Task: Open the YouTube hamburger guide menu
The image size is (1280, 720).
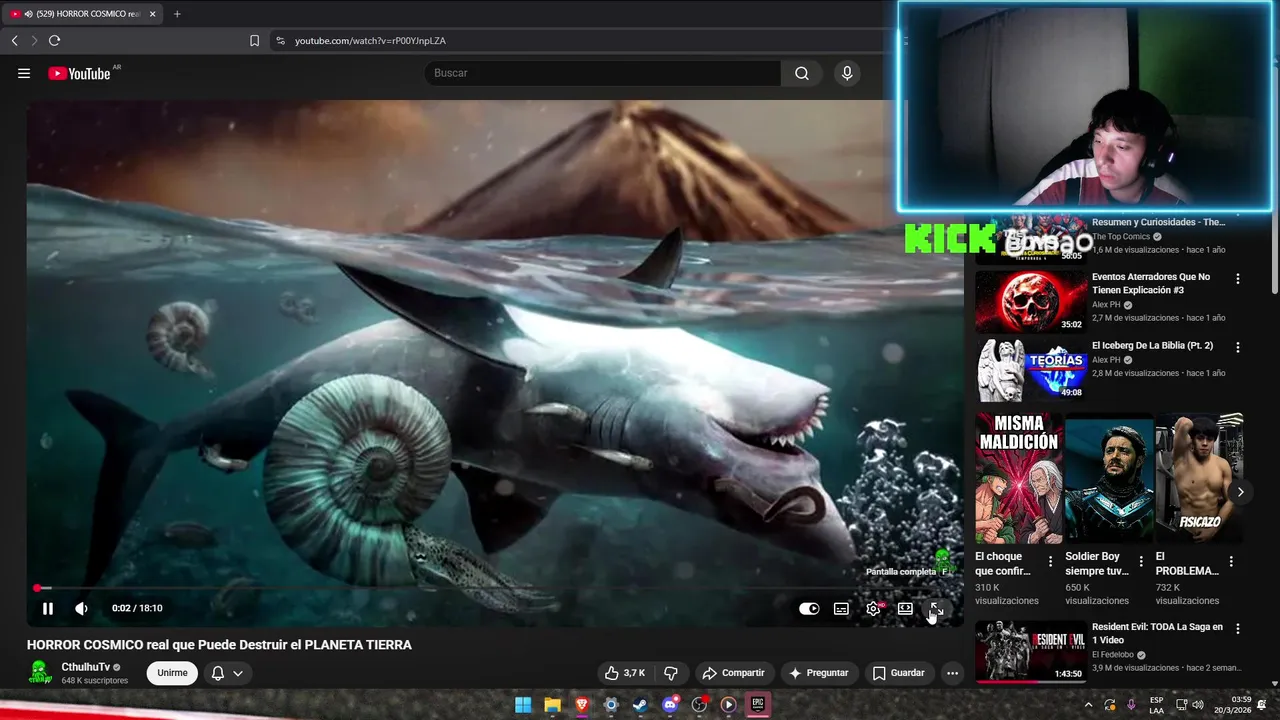Action: [24, 73]
